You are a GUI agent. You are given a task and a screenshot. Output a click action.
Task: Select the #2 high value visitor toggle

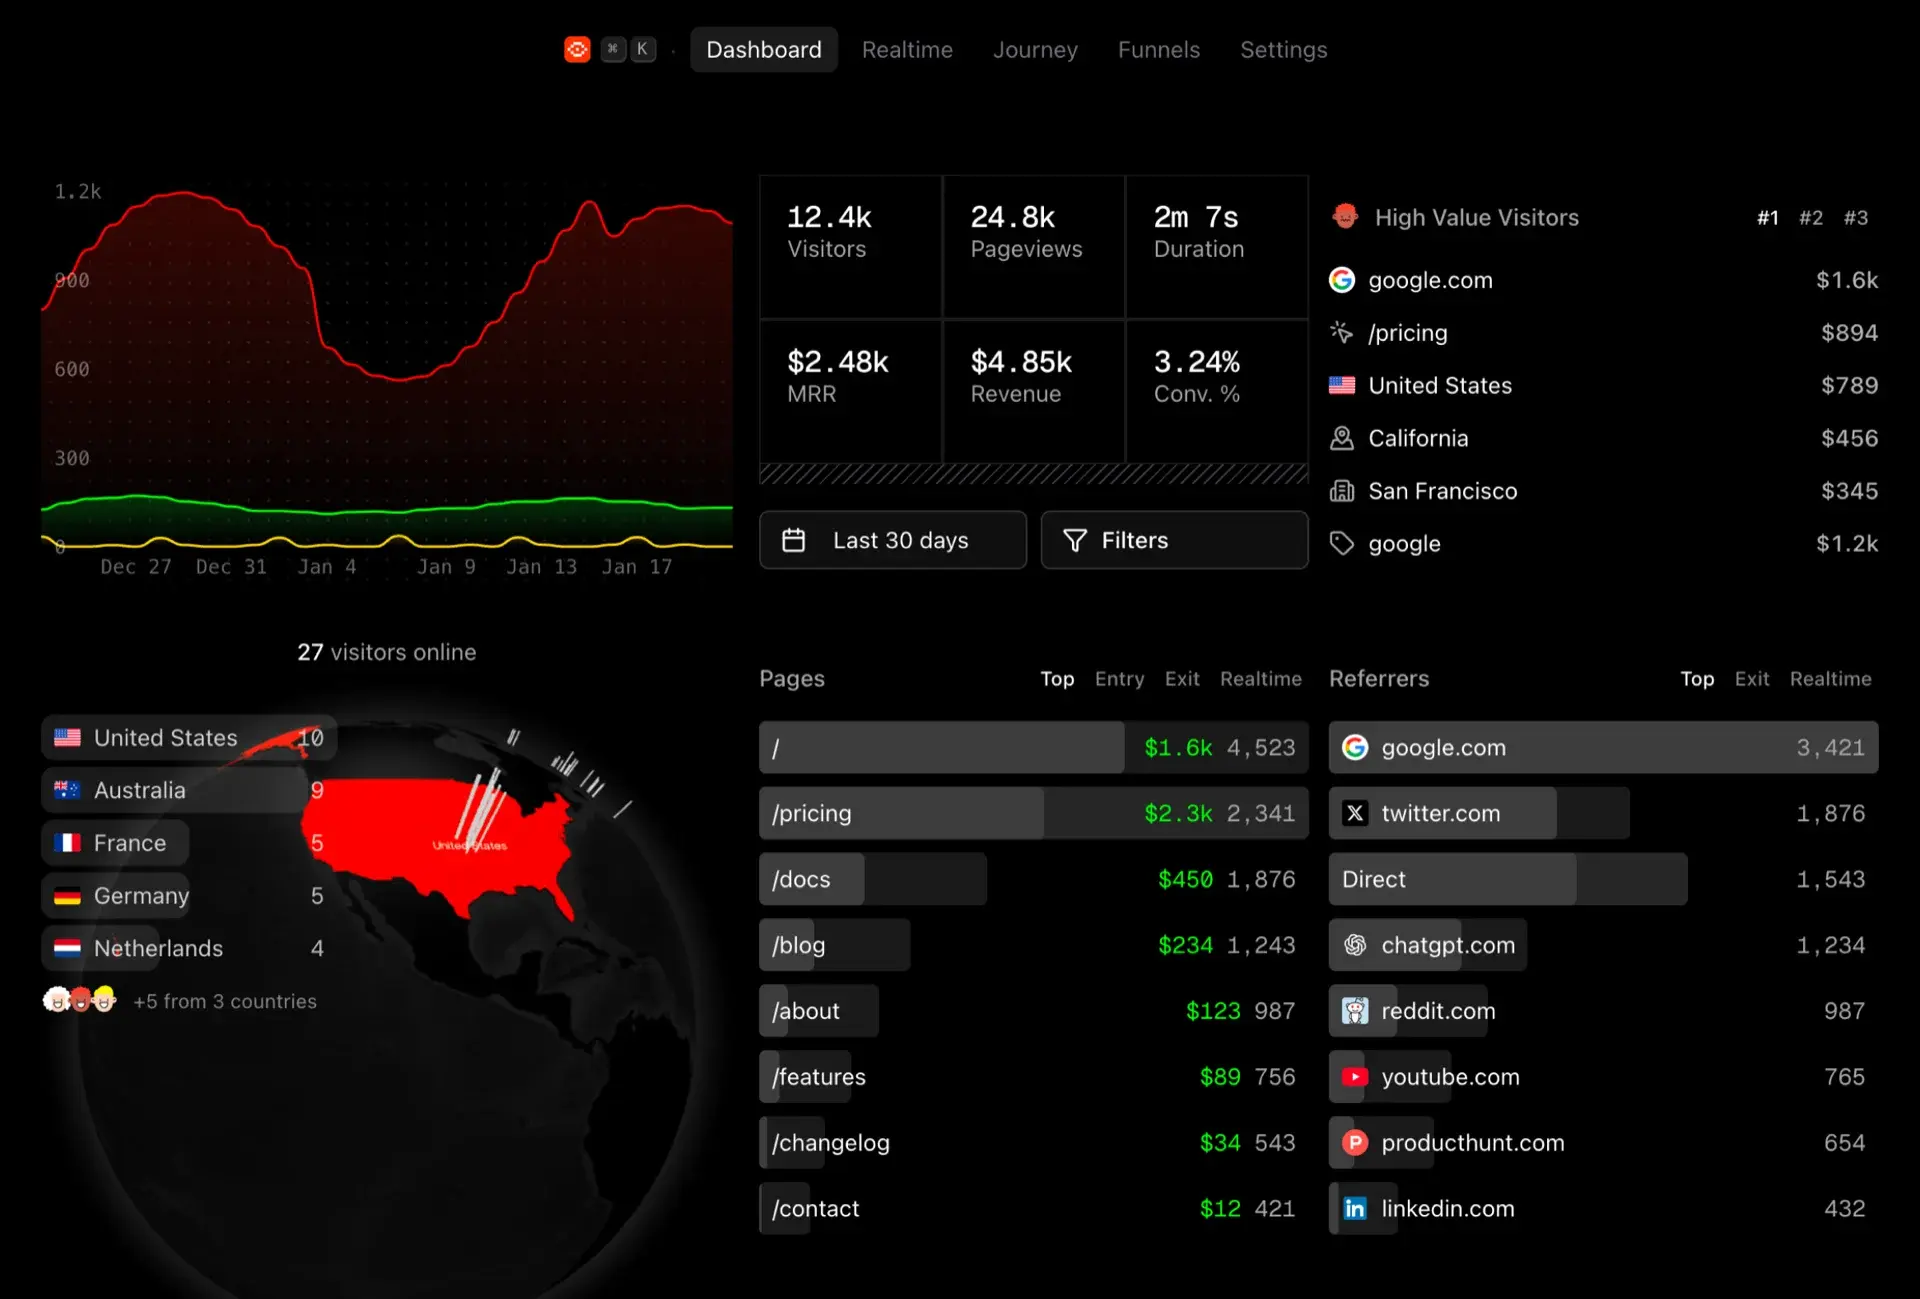pos(1811,217)
